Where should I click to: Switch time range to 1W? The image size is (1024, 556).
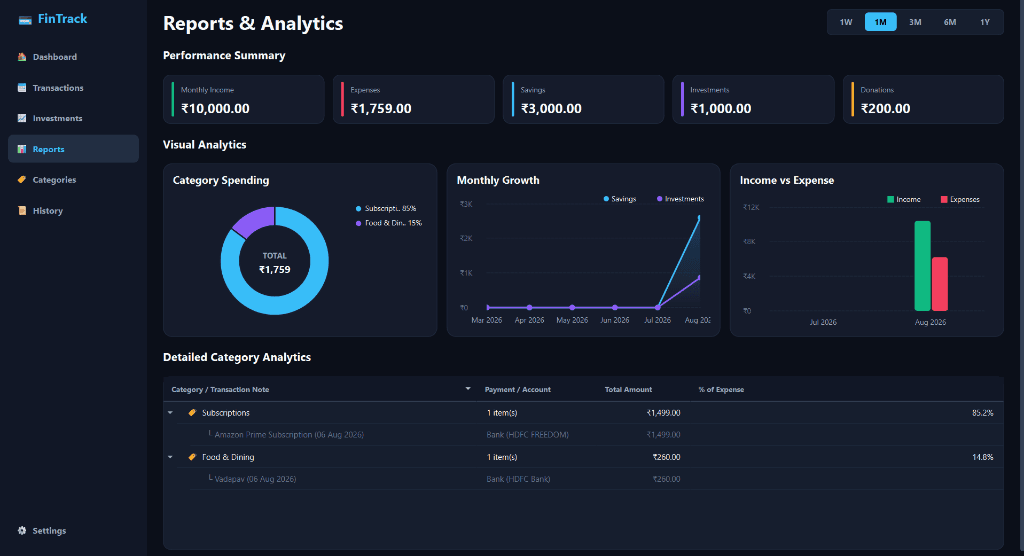(846, 22)
